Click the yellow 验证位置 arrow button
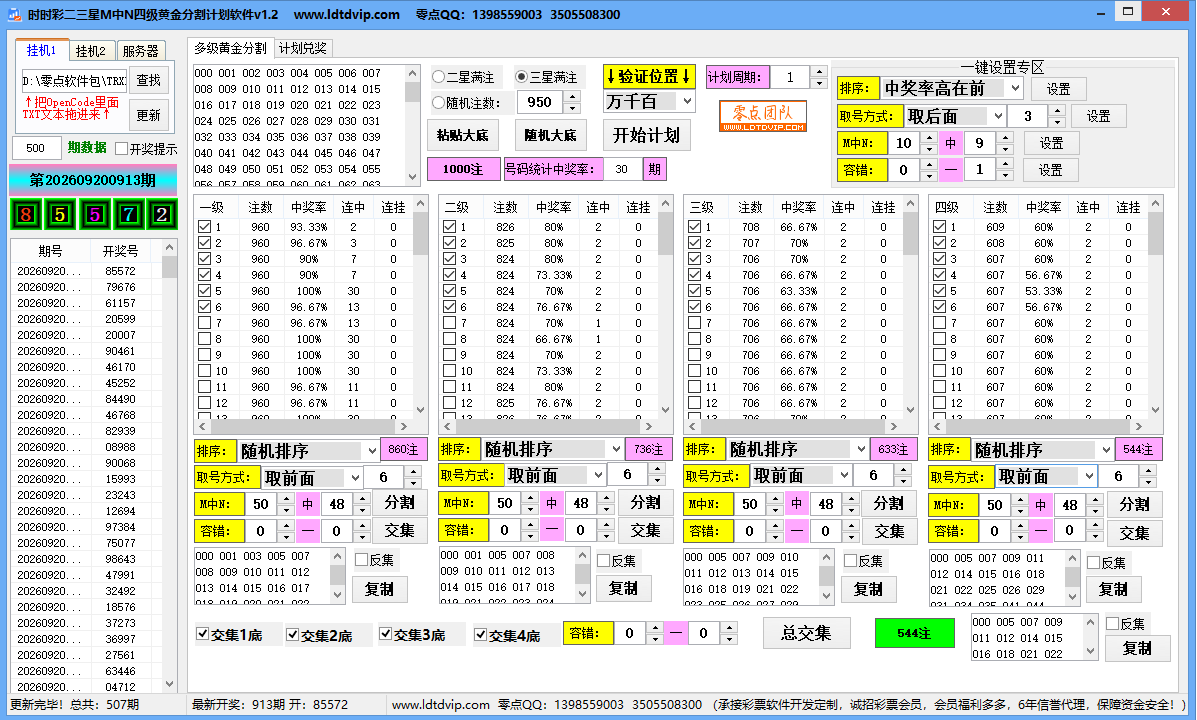 (649, 76)
